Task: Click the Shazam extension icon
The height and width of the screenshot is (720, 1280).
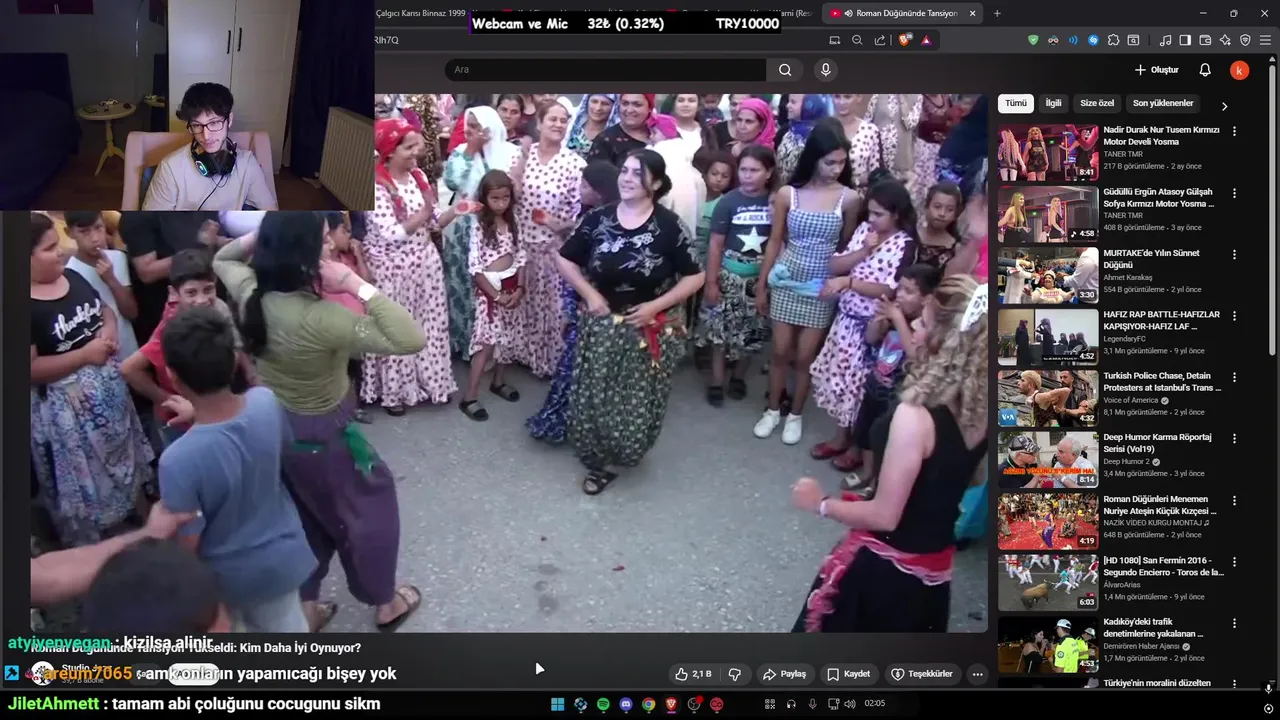Action: pos(1093,40)
